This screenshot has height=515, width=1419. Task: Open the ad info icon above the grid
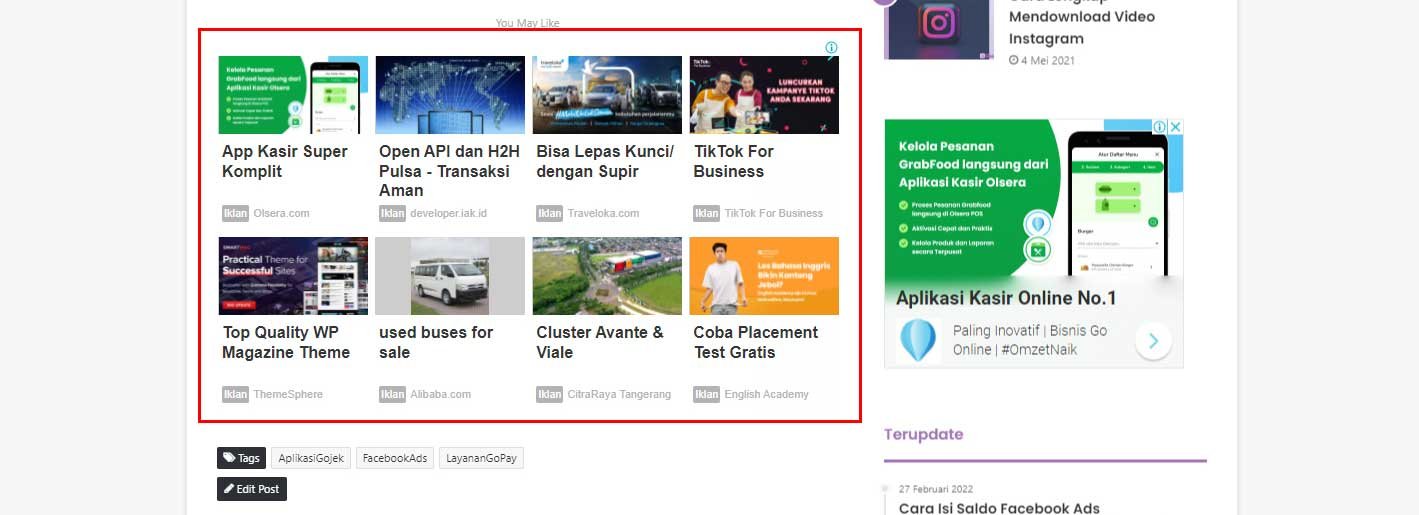coord(831,48)
